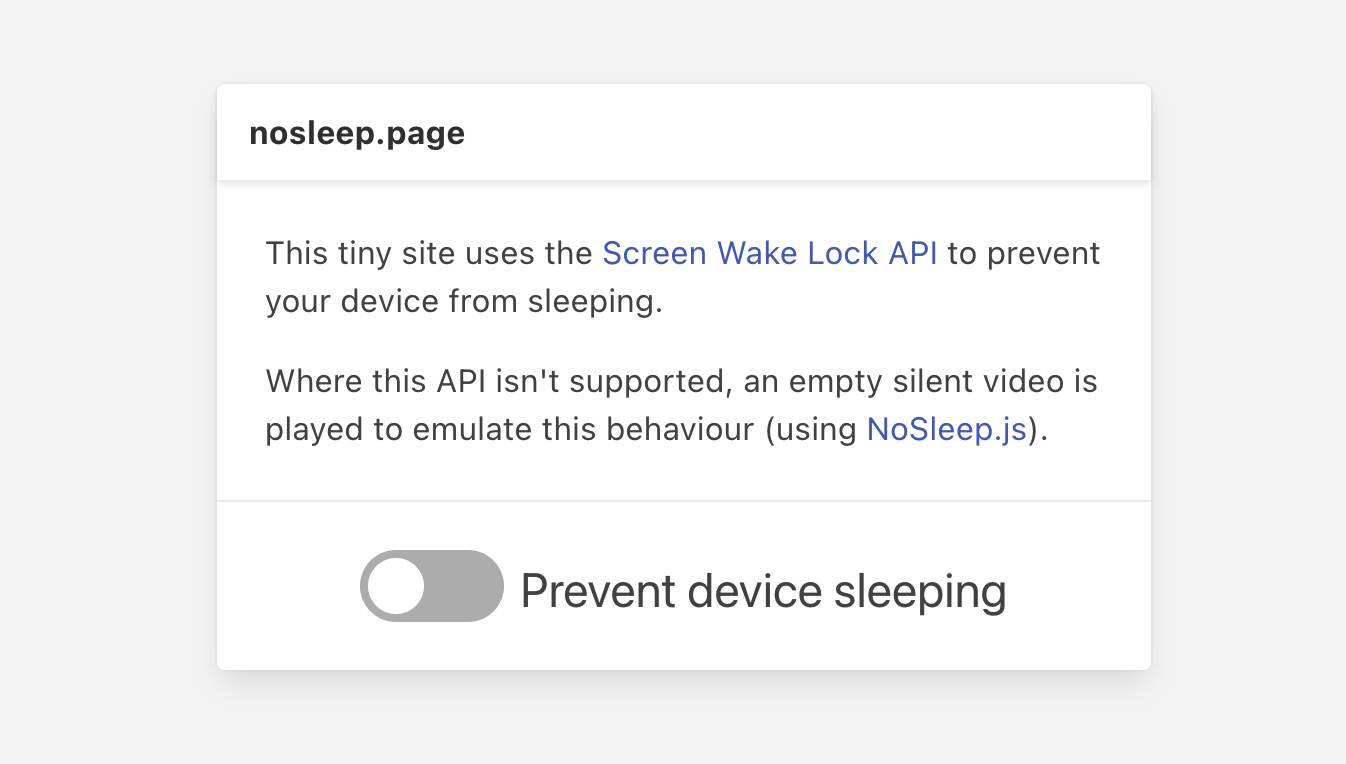Viewport: 1346px width, 764px height.
Task: Click the text "to prevent" after the API link
Action: (1023, 253)
